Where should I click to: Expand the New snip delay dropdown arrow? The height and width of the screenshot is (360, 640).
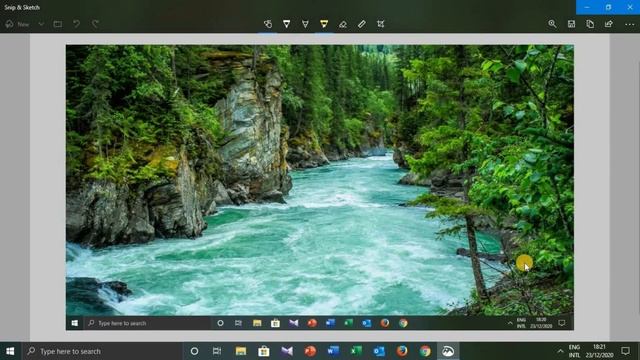(x=41, y=24)
